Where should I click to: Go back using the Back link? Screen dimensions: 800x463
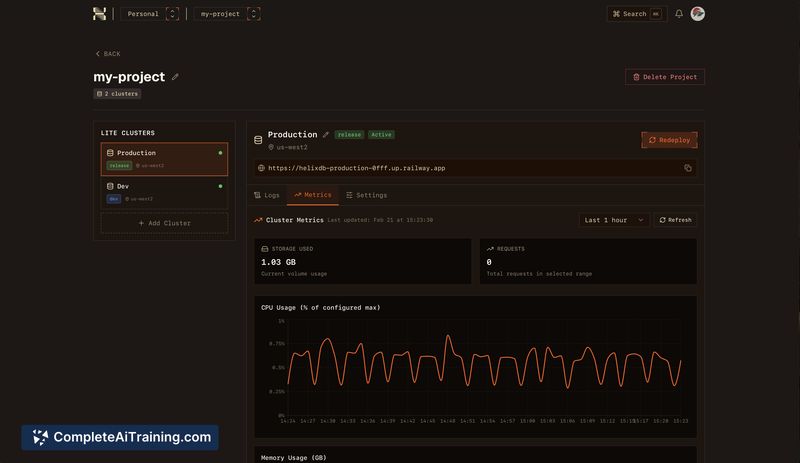click(x=107, y=54)
